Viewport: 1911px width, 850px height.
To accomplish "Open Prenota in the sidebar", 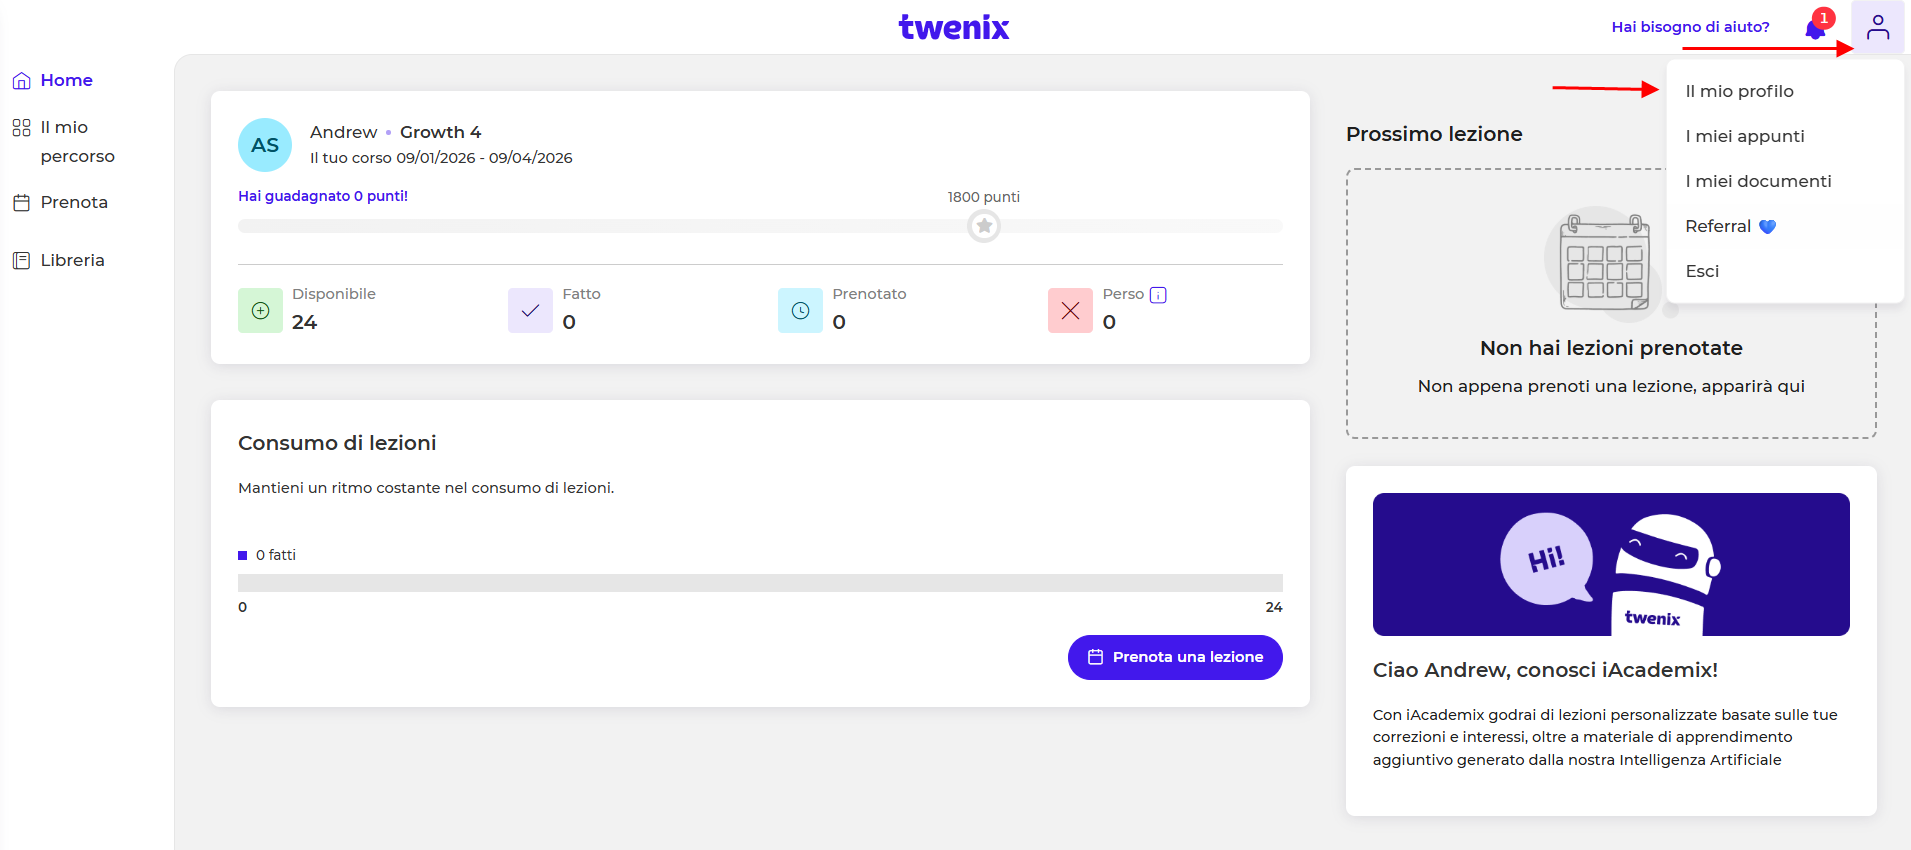I will click(x=73, y=202).
